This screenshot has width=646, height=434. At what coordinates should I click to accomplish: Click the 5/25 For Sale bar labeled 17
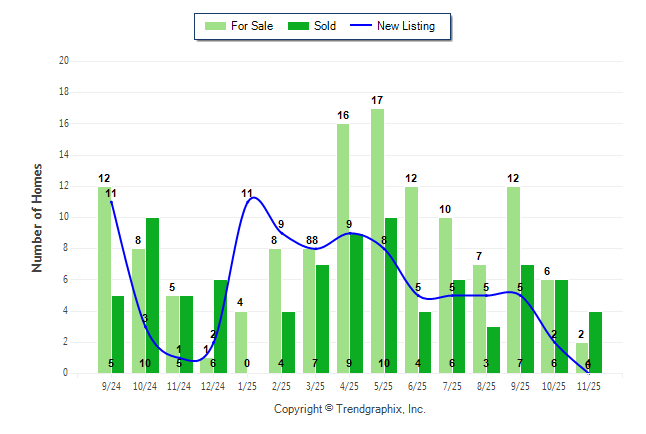pos(377,240)
